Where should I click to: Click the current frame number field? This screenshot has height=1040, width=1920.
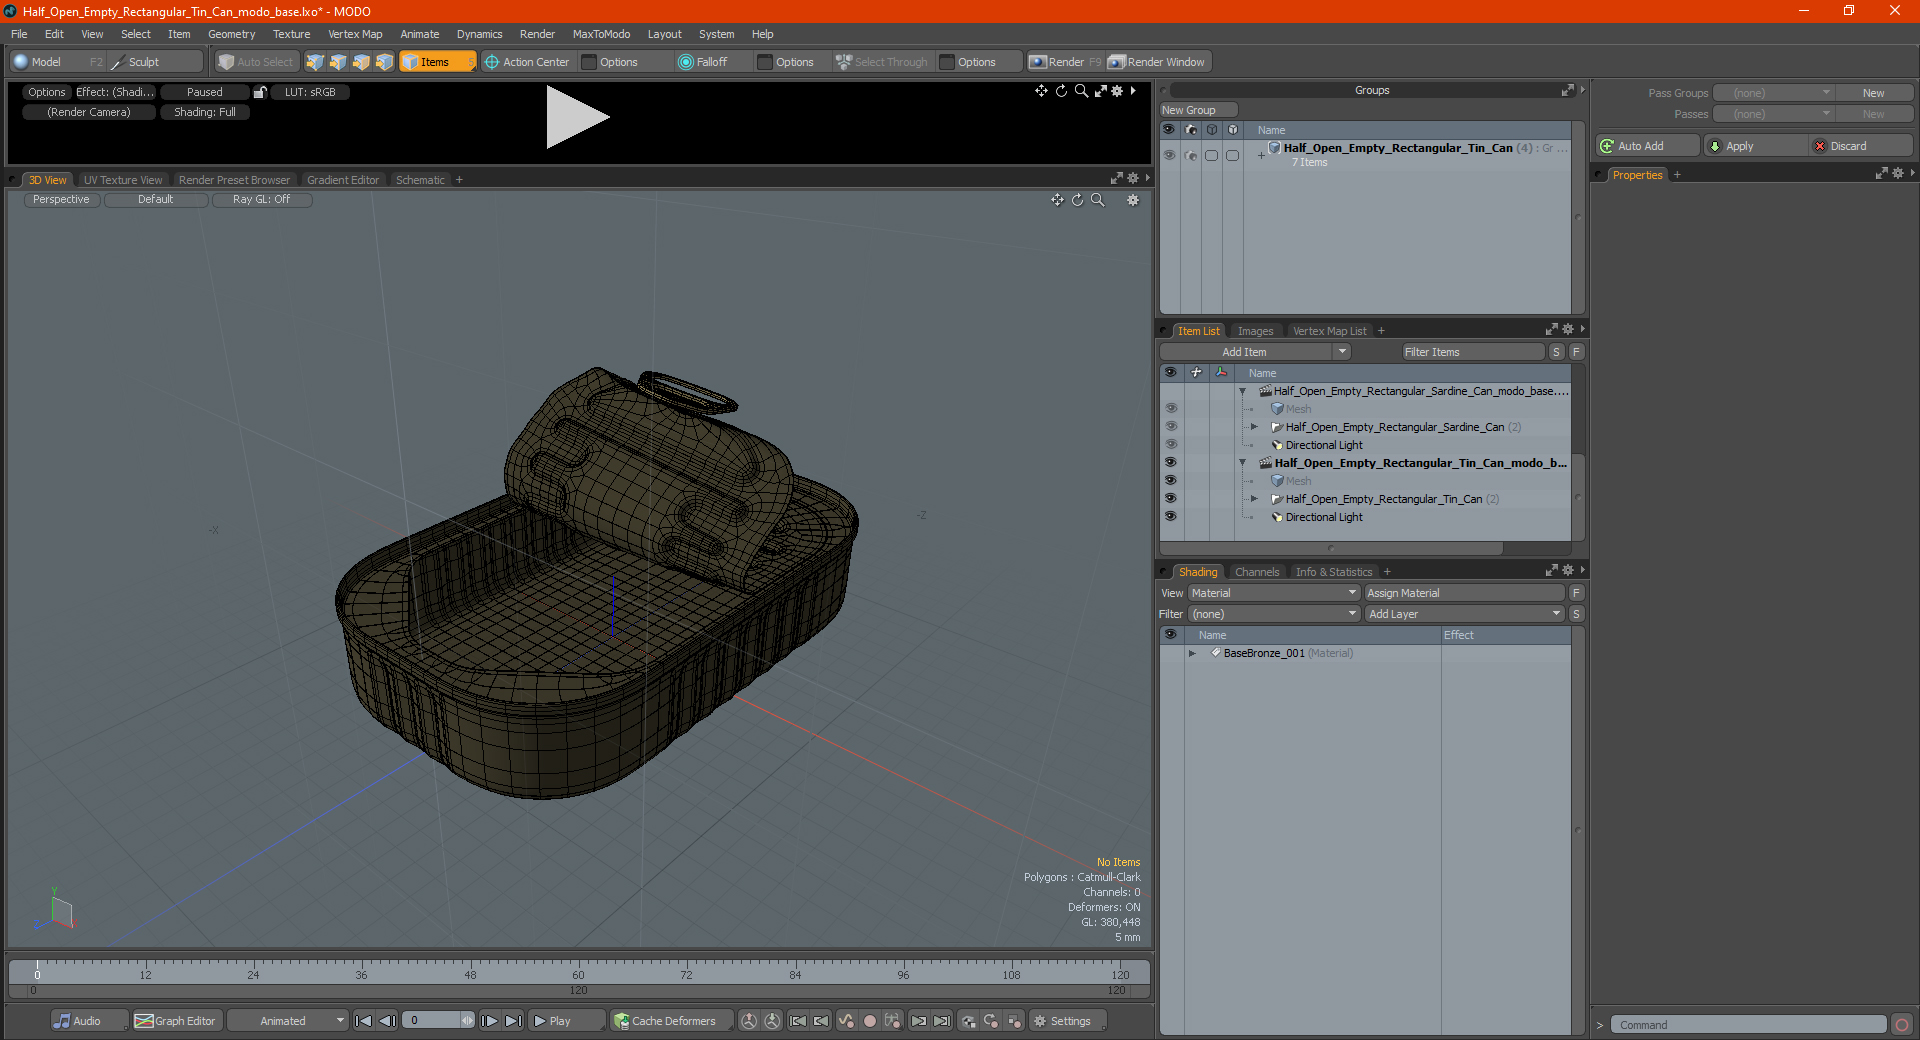431,1021
